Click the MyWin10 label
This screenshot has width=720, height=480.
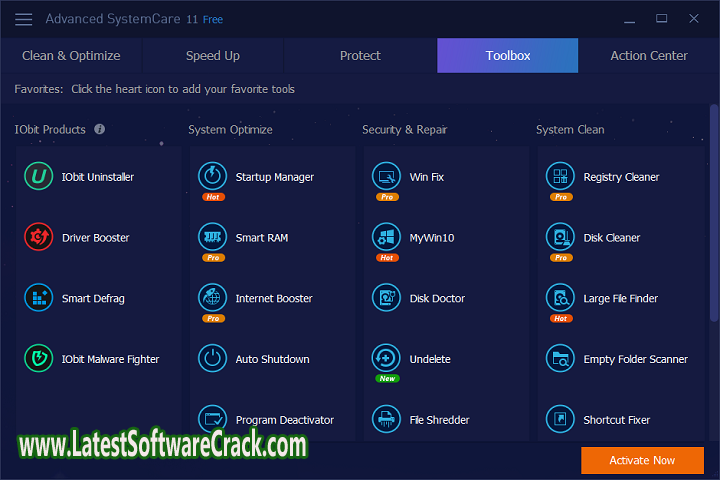tap(432, 238)
